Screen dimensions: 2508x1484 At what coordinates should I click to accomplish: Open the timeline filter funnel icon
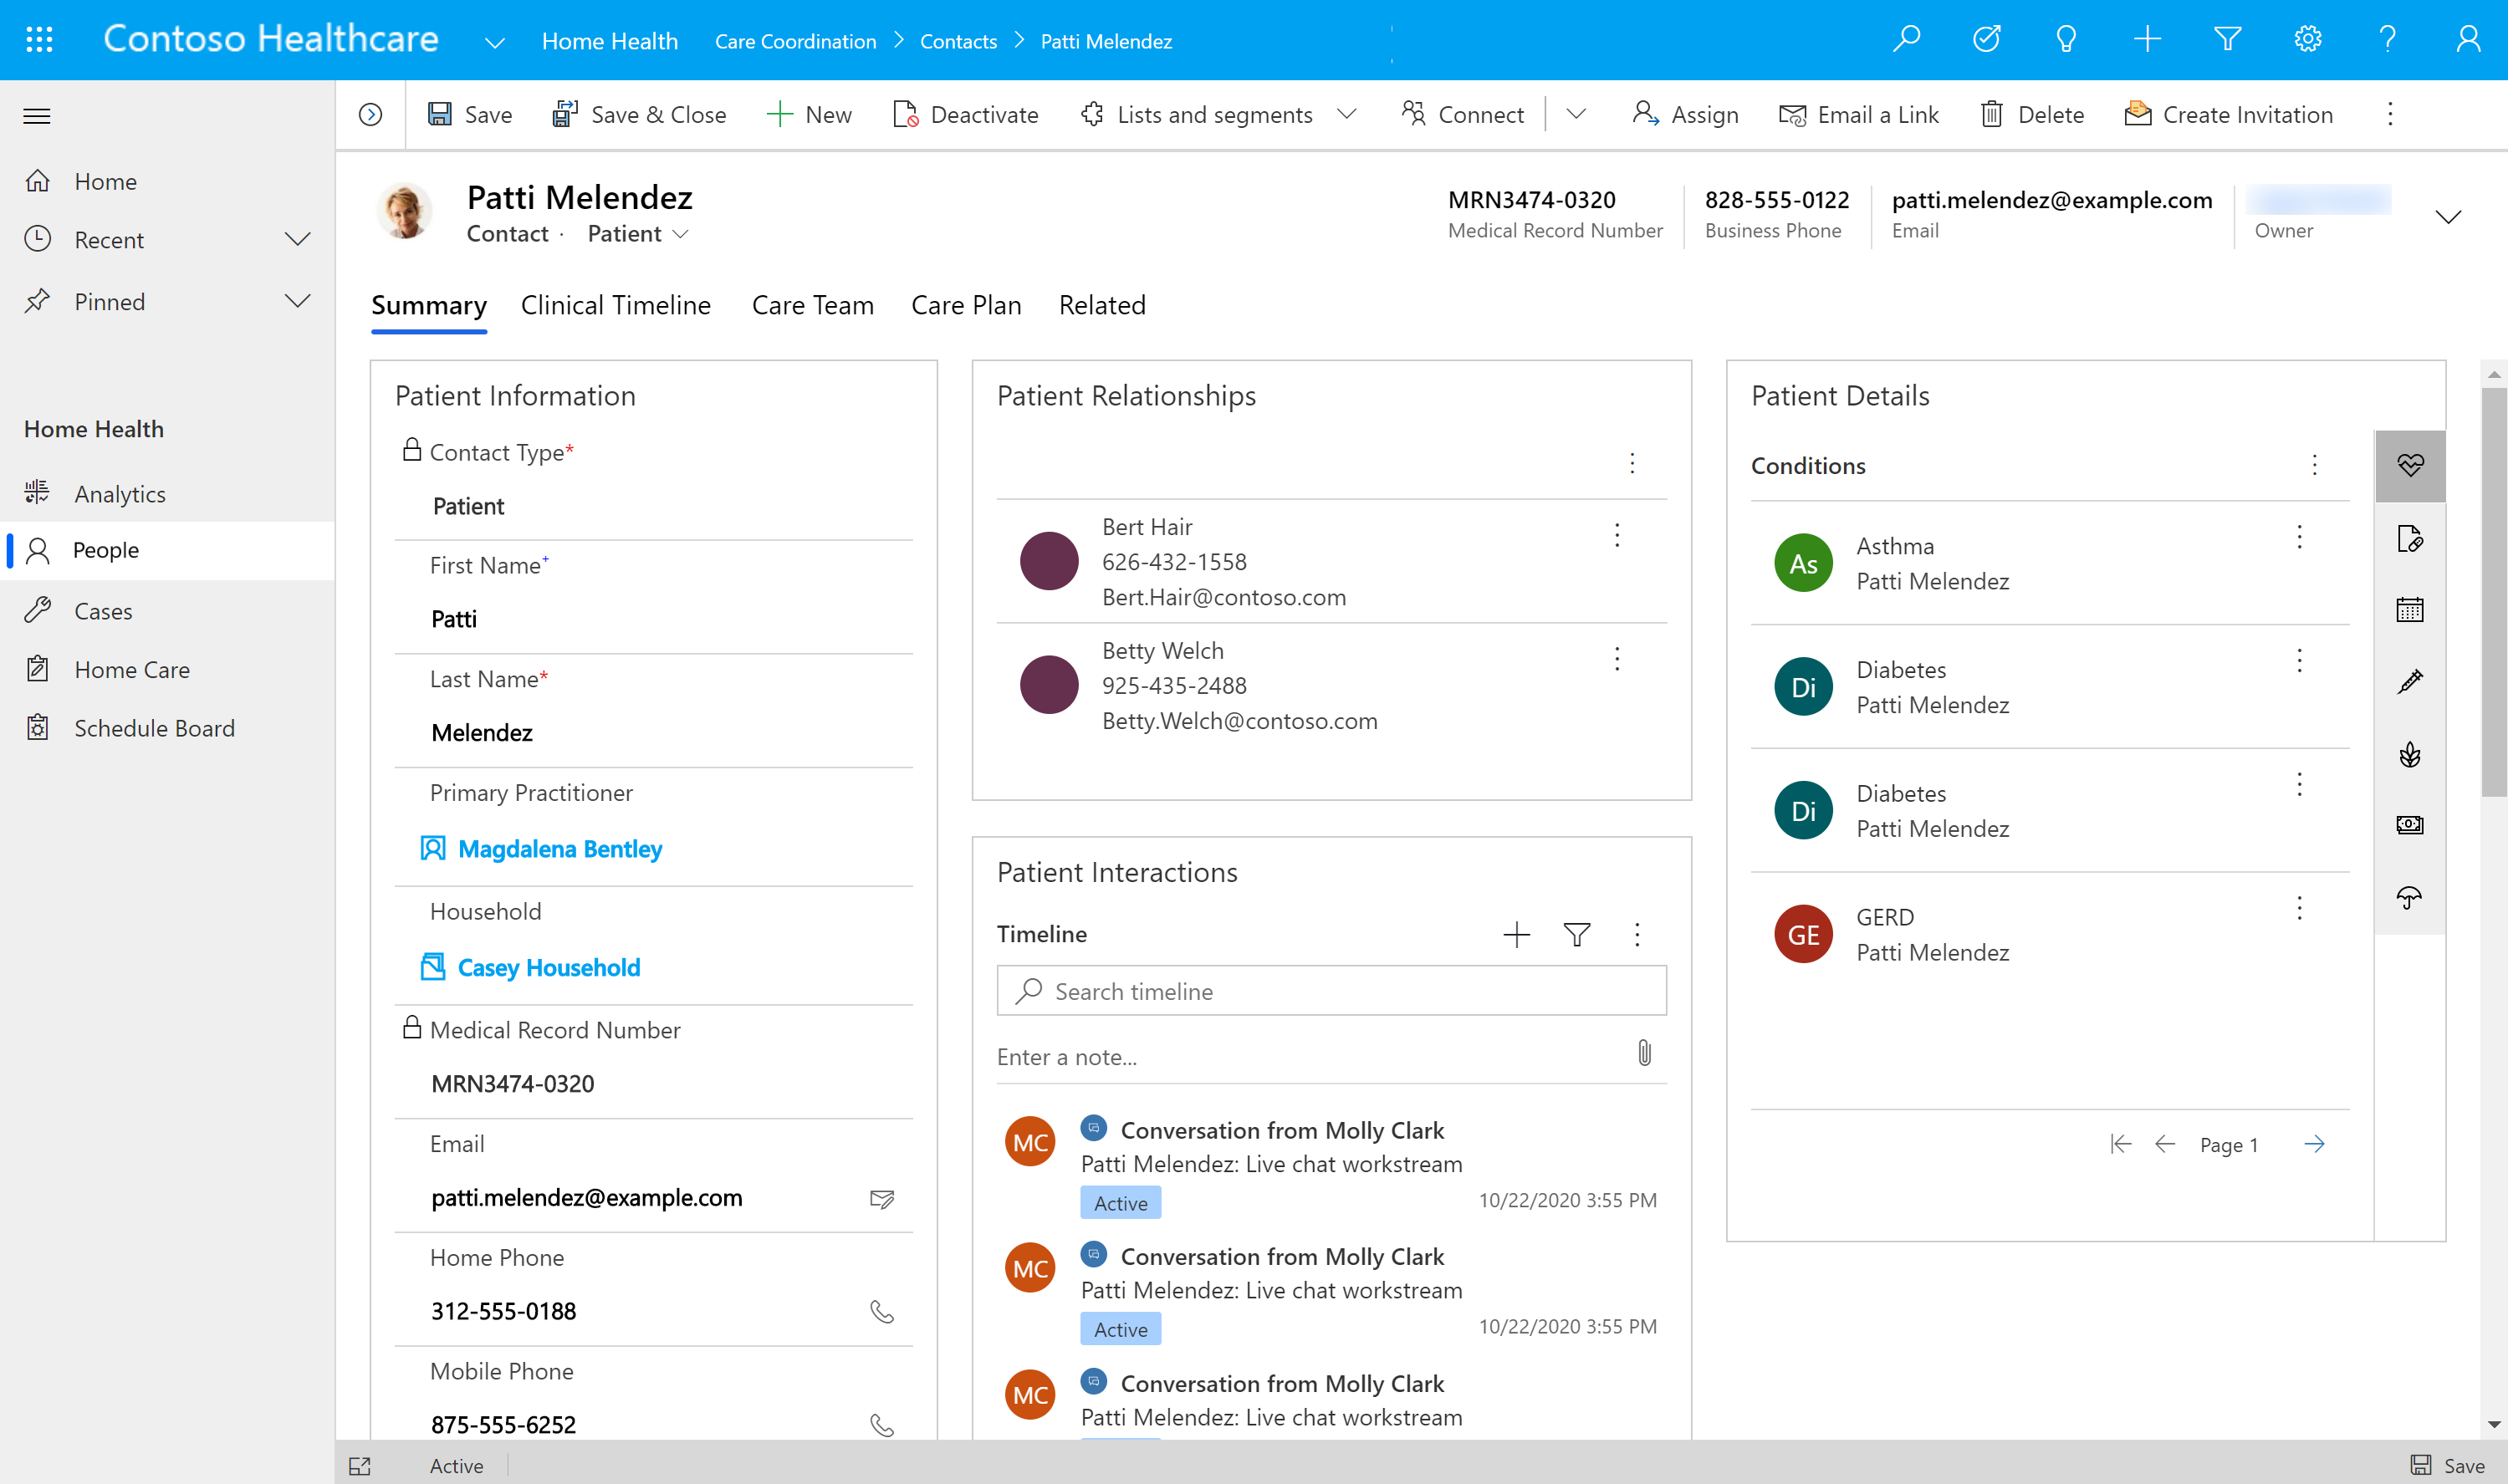pyautogui.click(x=1577, y=934)
